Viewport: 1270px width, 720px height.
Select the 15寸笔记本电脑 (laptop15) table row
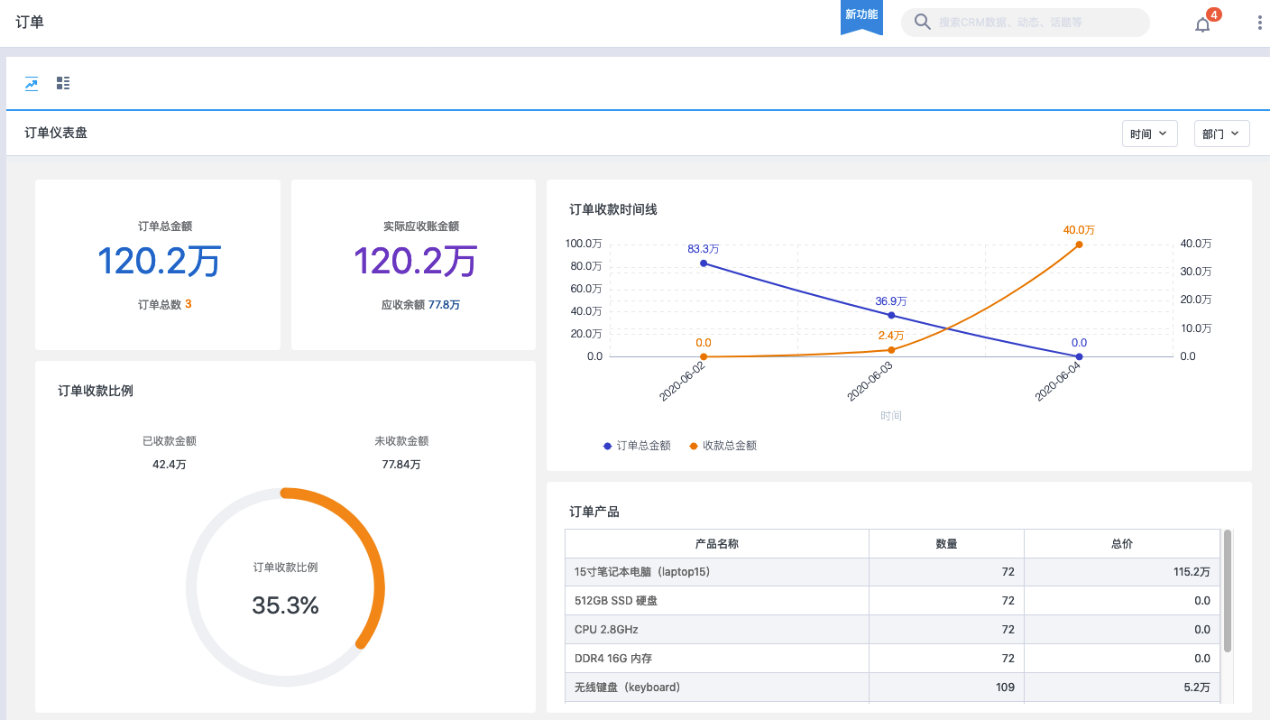[x=716, y=573]
